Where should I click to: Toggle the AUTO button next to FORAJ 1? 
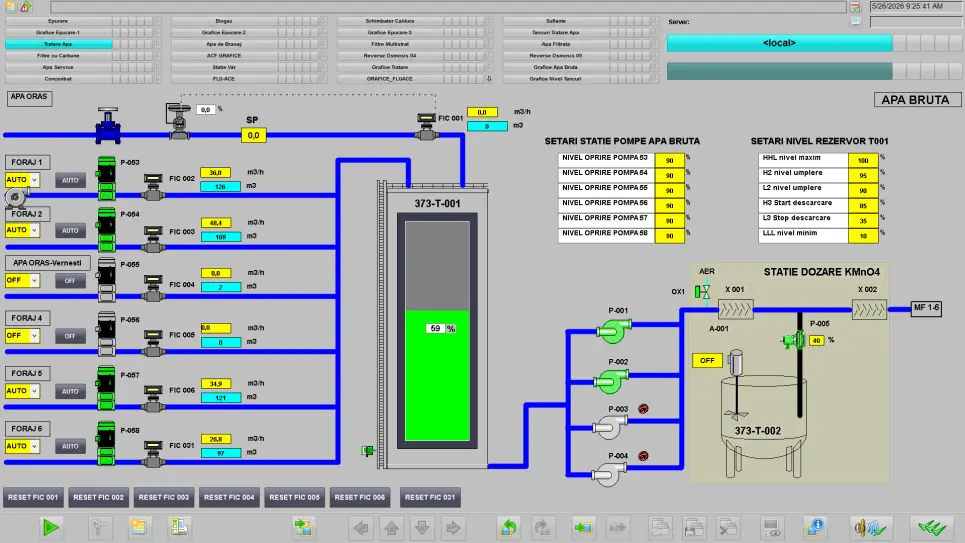70,180
